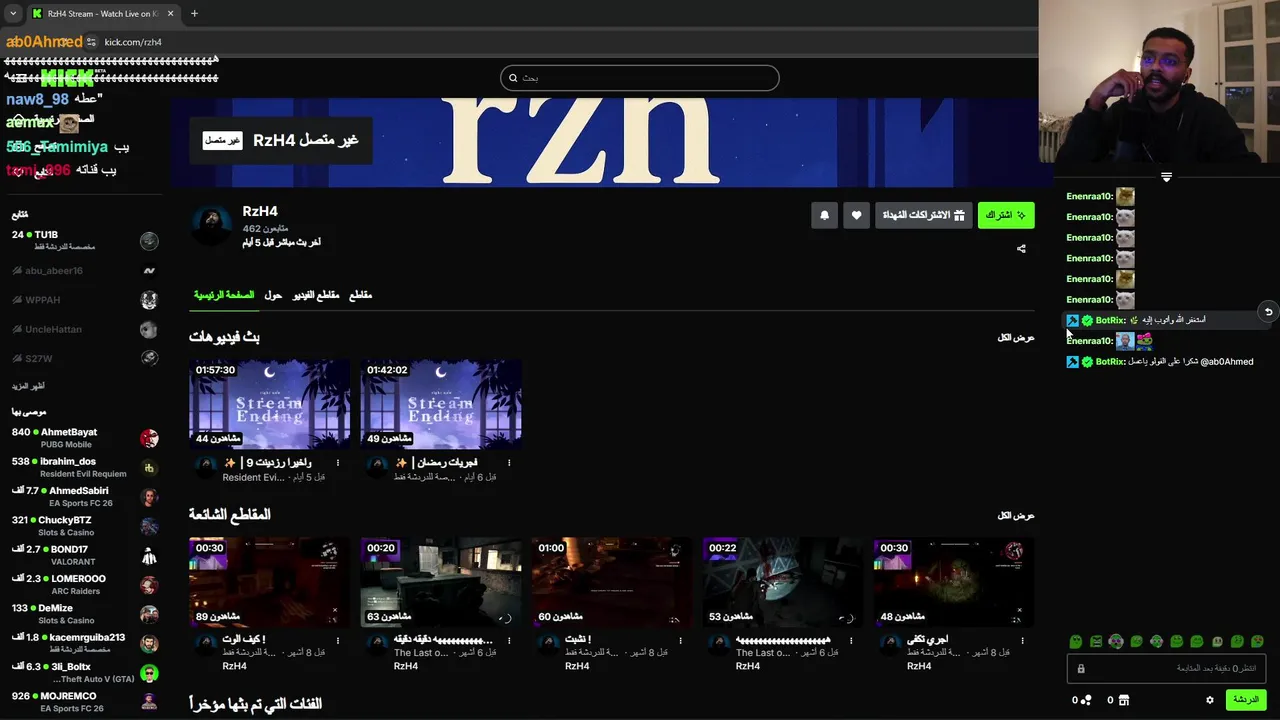Click the ChuckyBTZ avatar in recommended list
This screenshot has height=720, width=1280.
pyautogui.click(x=149, y=526)
